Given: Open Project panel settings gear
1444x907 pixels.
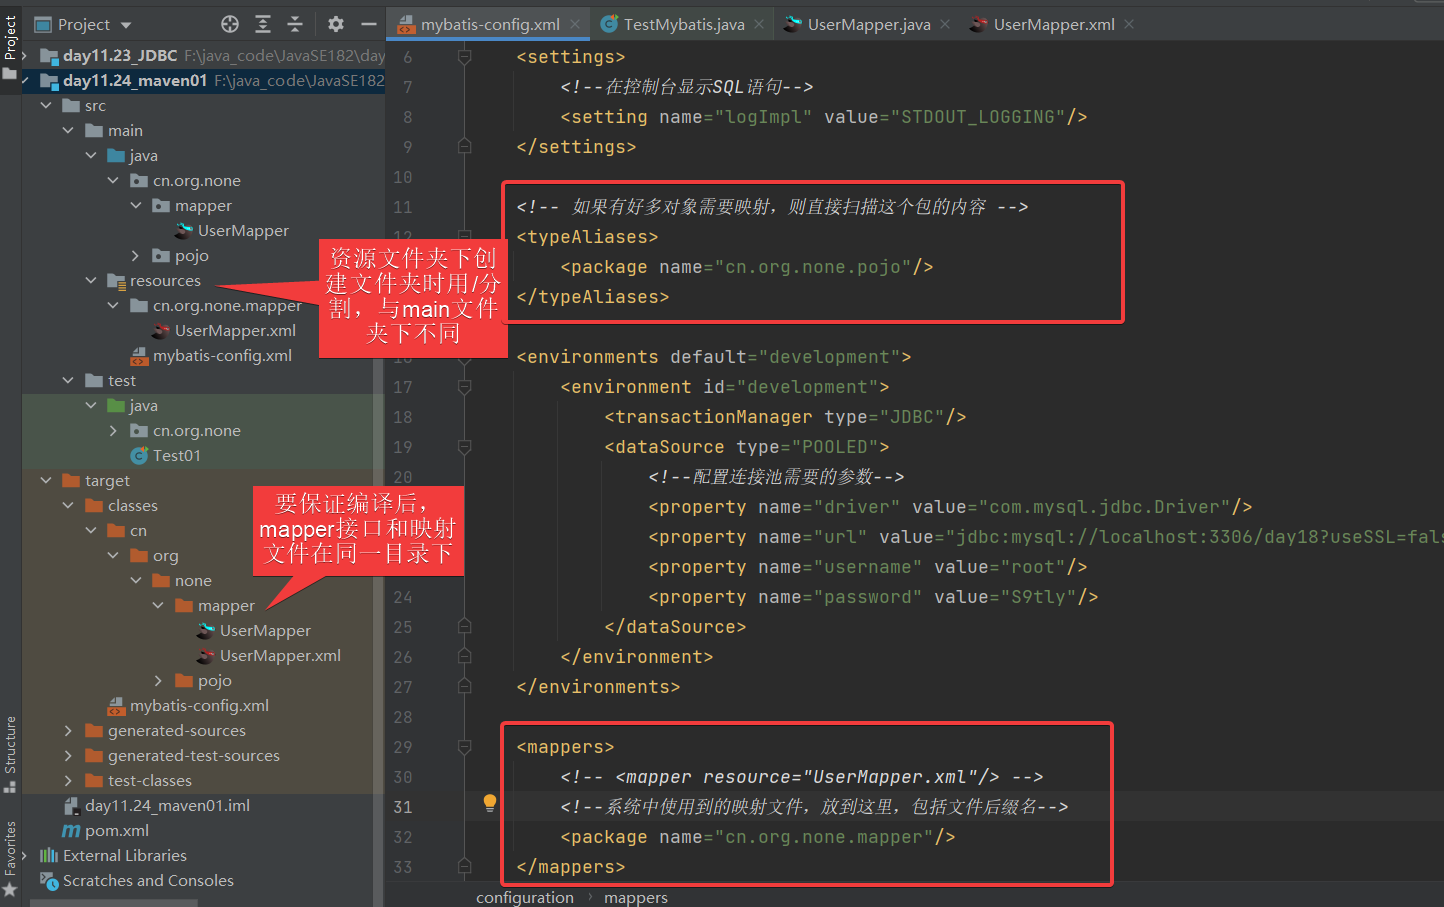Looking at the screenshot, I should click(336, 24).
